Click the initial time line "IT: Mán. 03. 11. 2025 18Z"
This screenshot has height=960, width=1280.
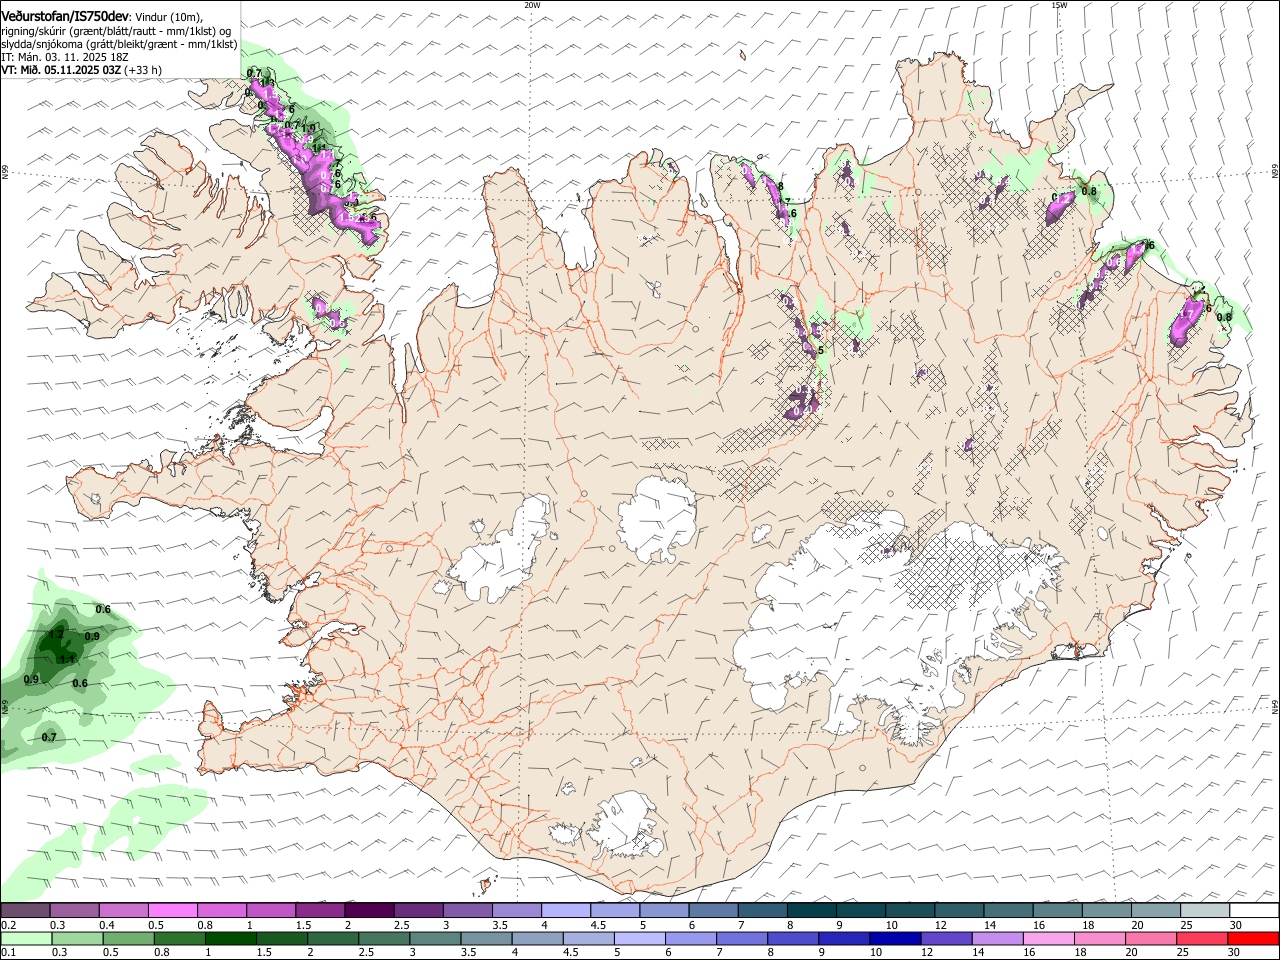coord(65,57)
